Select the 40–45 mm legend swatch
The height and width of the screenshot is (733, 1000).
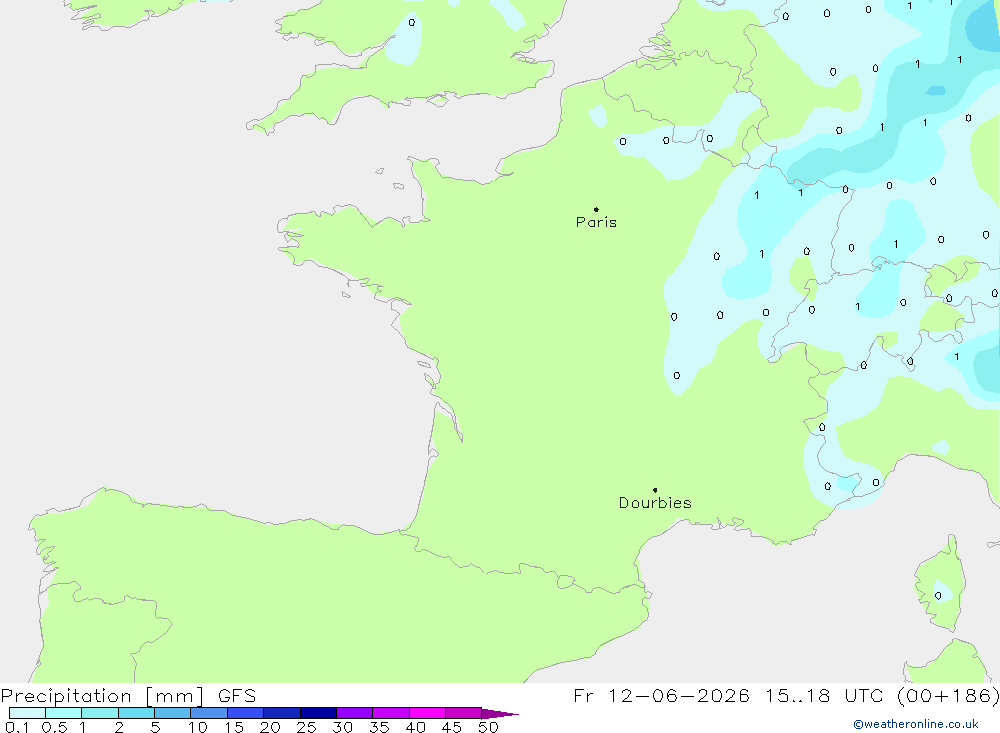coord(427,713)
